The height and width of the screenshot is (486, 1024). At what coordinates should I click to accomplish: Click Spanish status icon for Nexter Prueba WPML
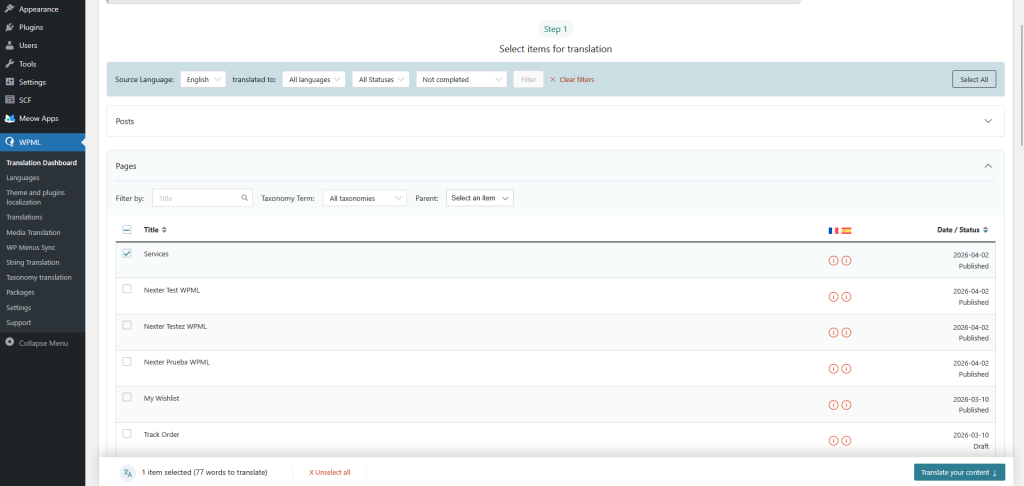(x=846, y=368)
